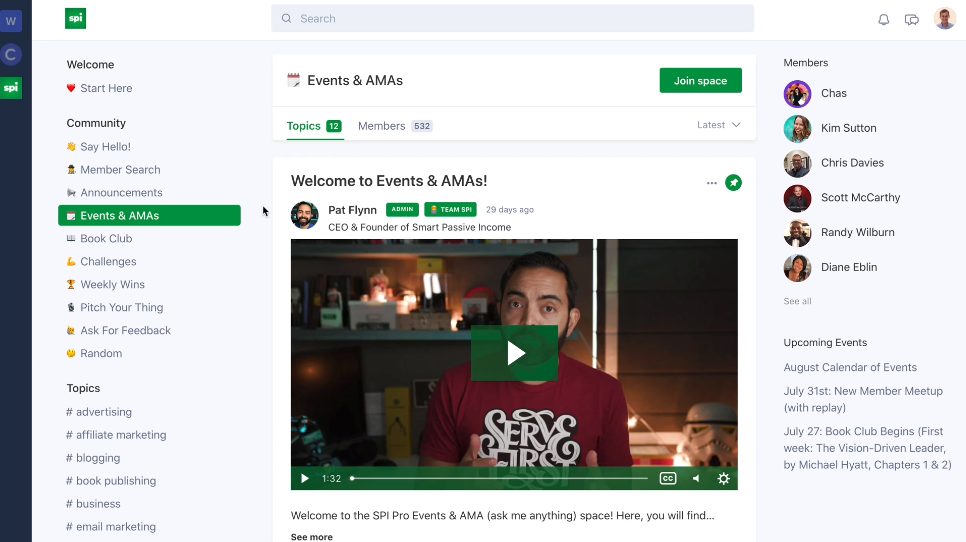Open Welcome to Events & AMAs! post title

pyautogui.click(x=389, y=180)
